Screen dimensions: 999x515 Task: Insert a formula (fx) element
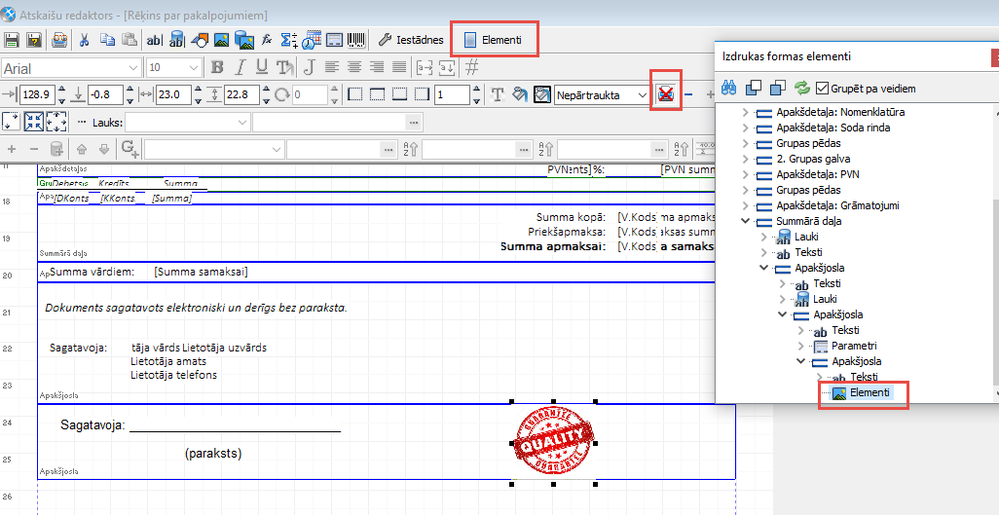(x=268, y=40)
